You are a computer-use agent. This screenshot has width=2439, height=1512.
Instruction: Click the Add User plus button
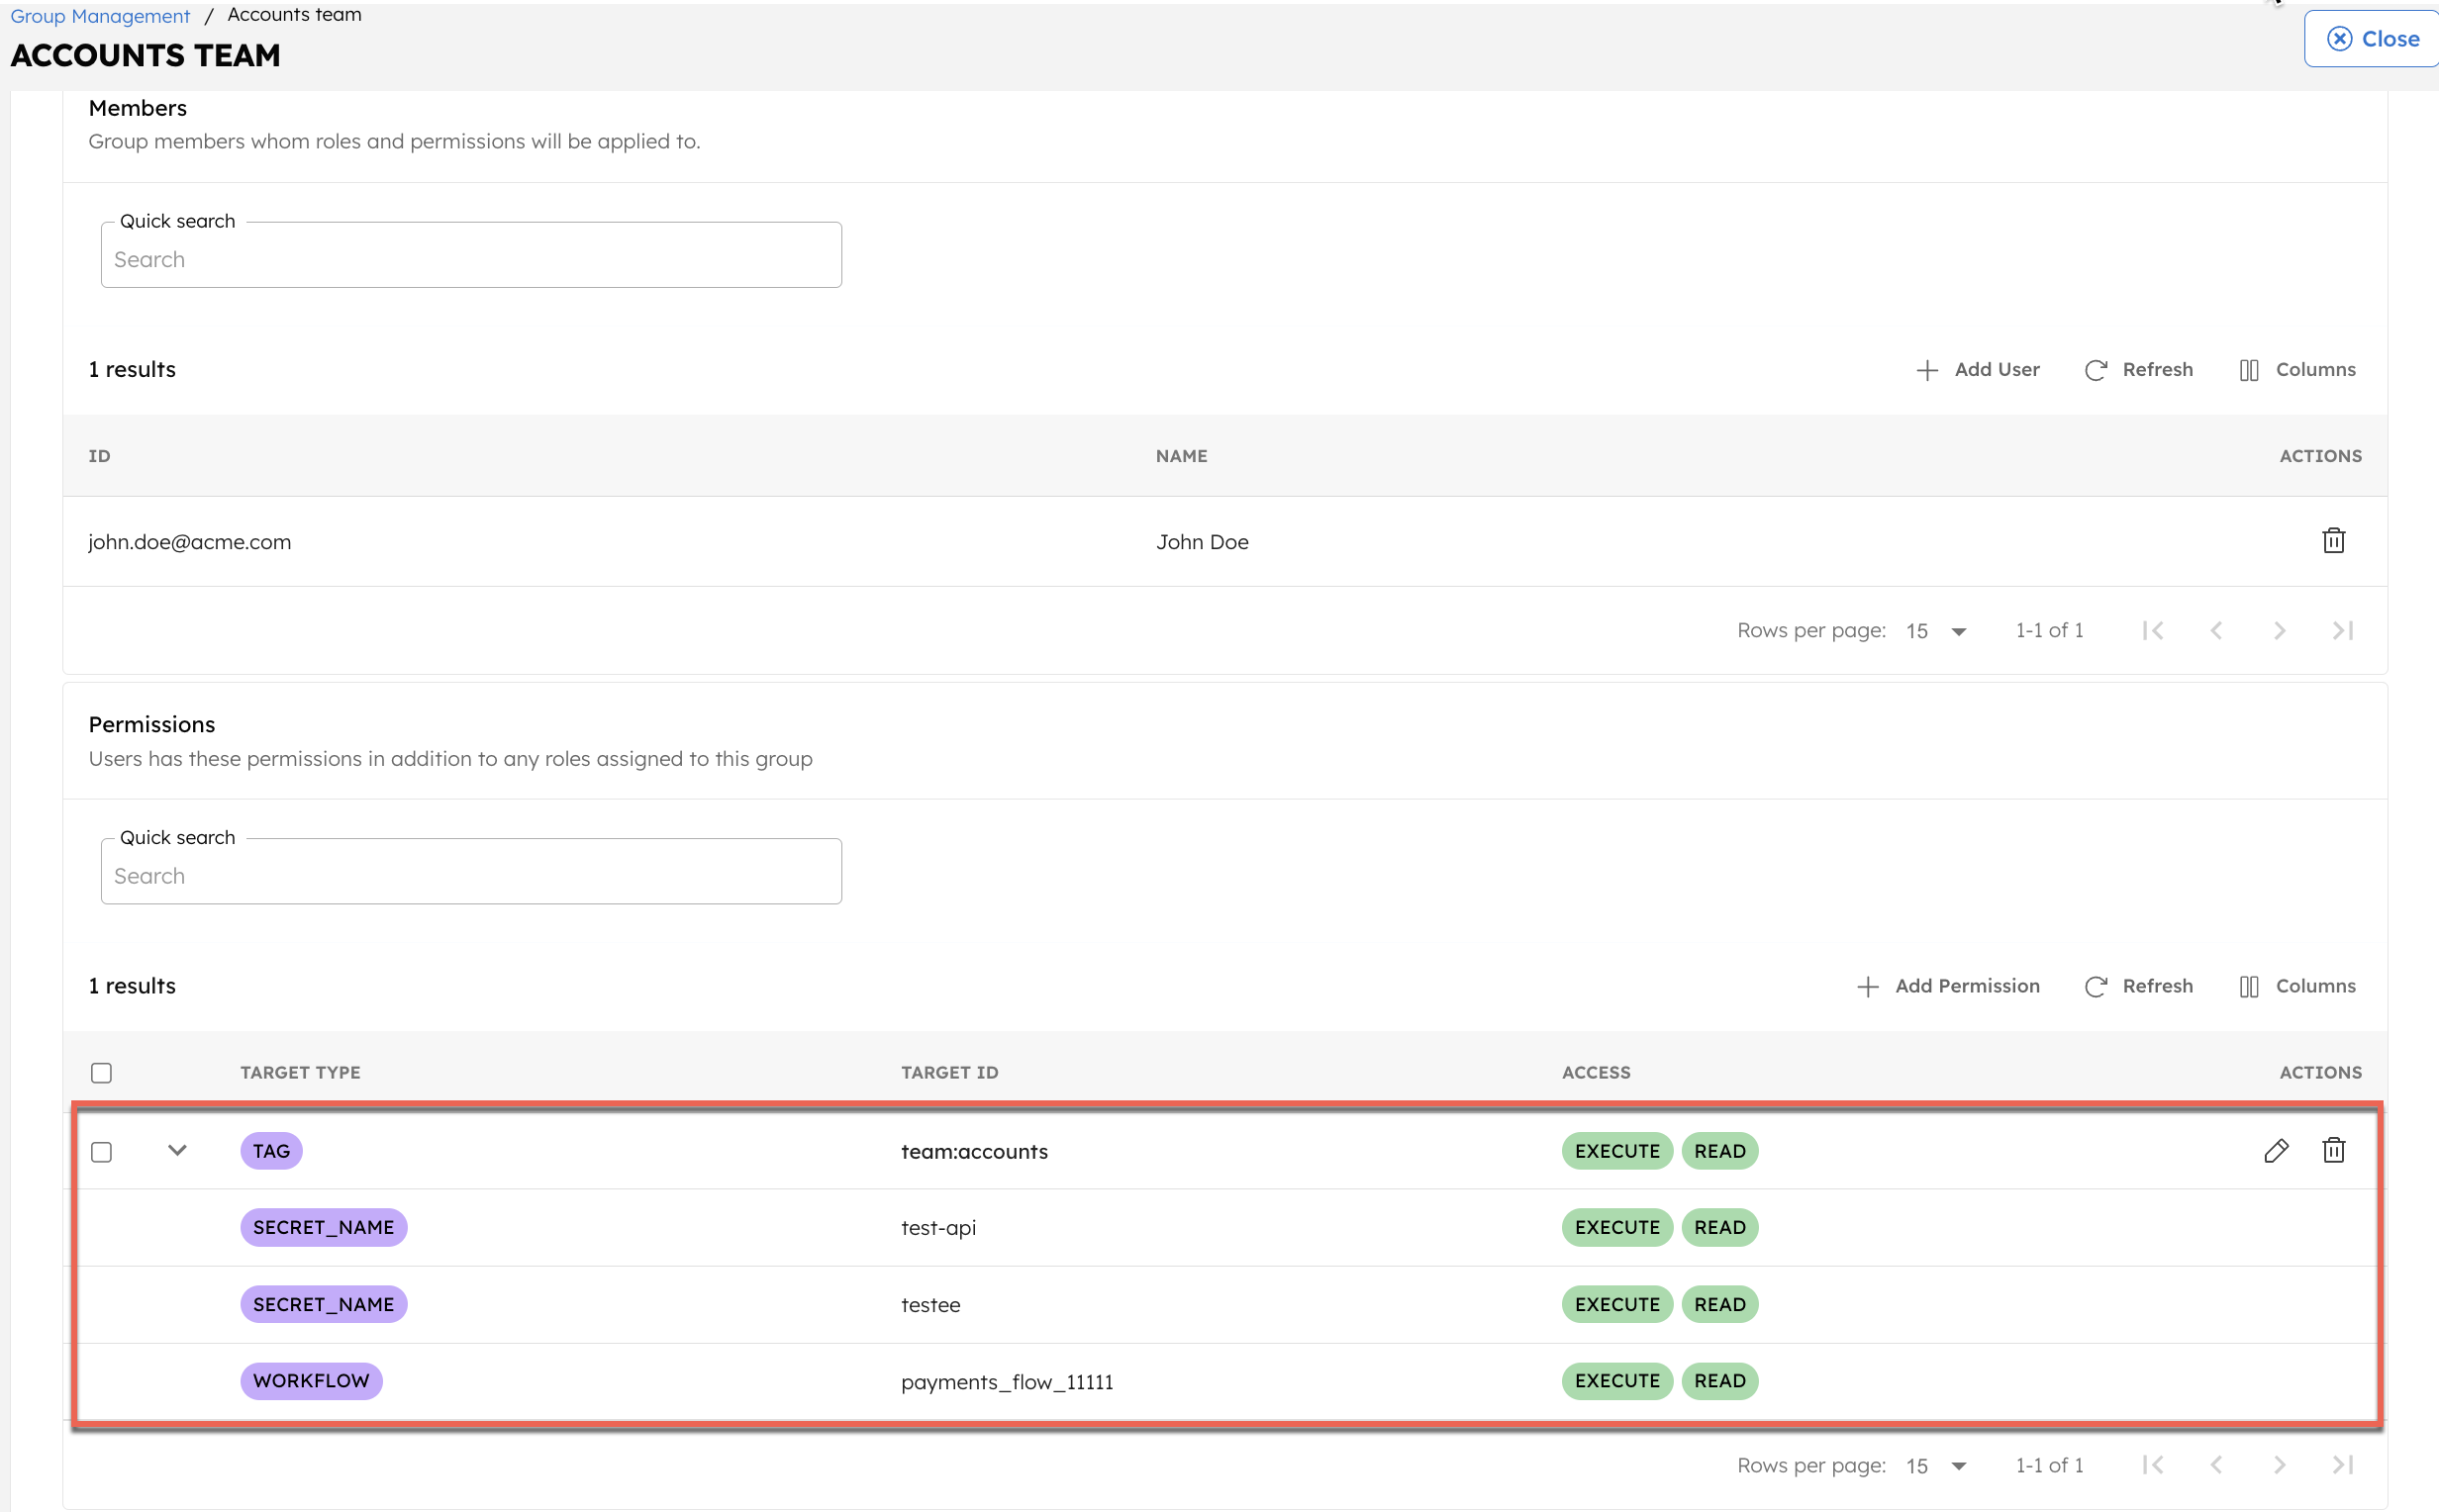click(x=1978, y=370)
